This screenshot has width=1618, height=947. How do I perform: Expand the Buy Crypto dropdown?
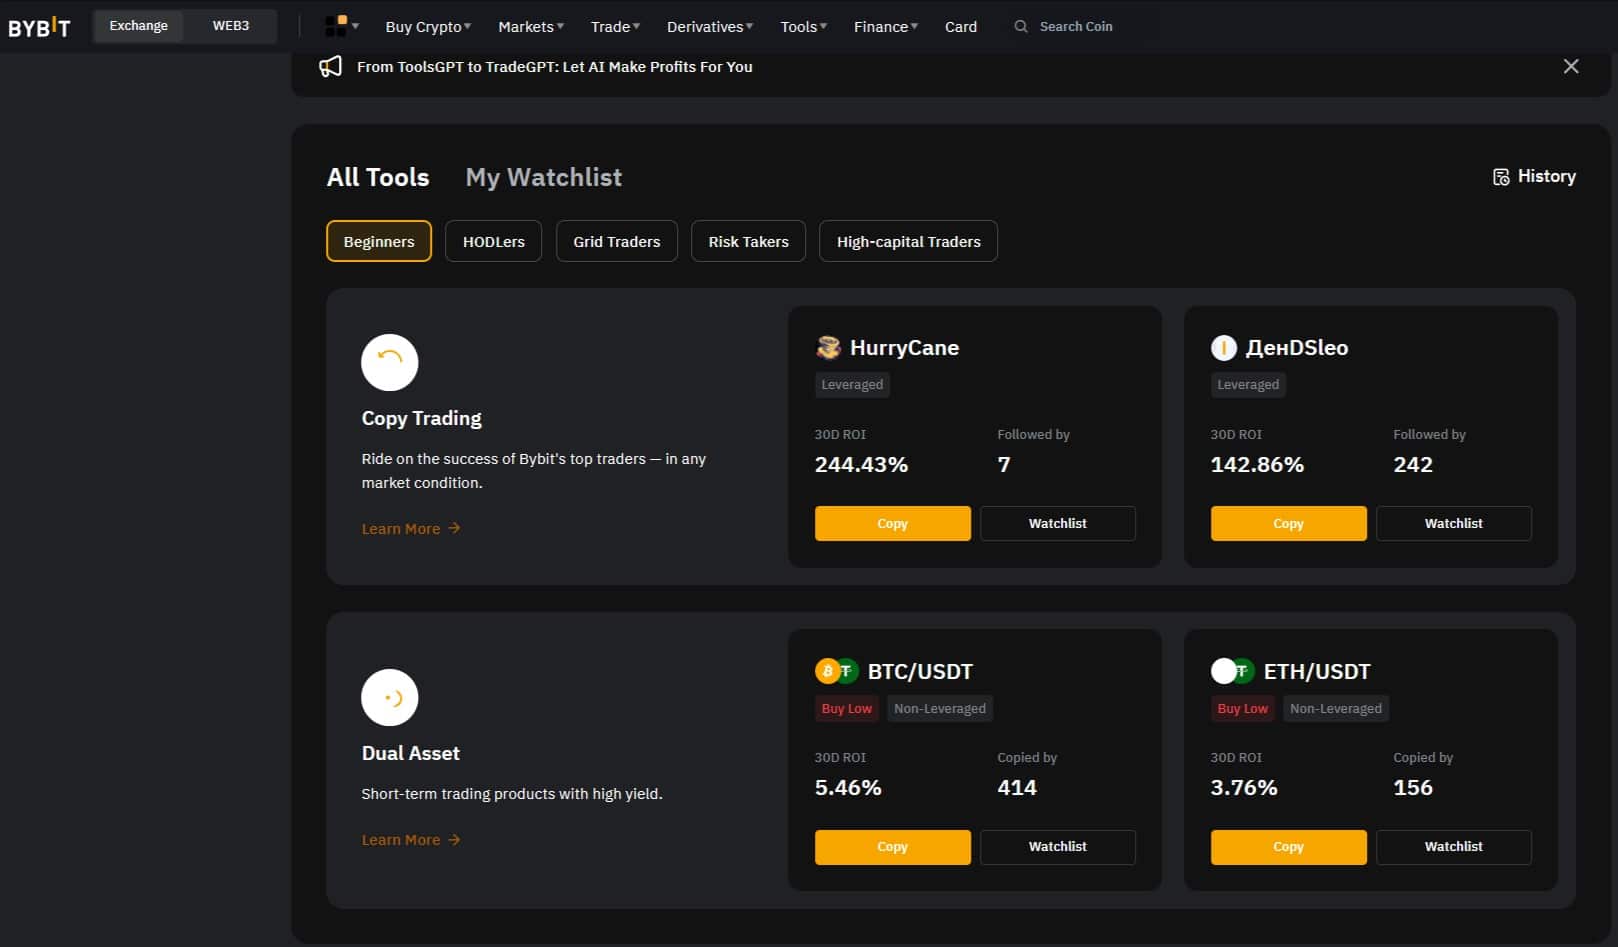click(x=428, y=27)
